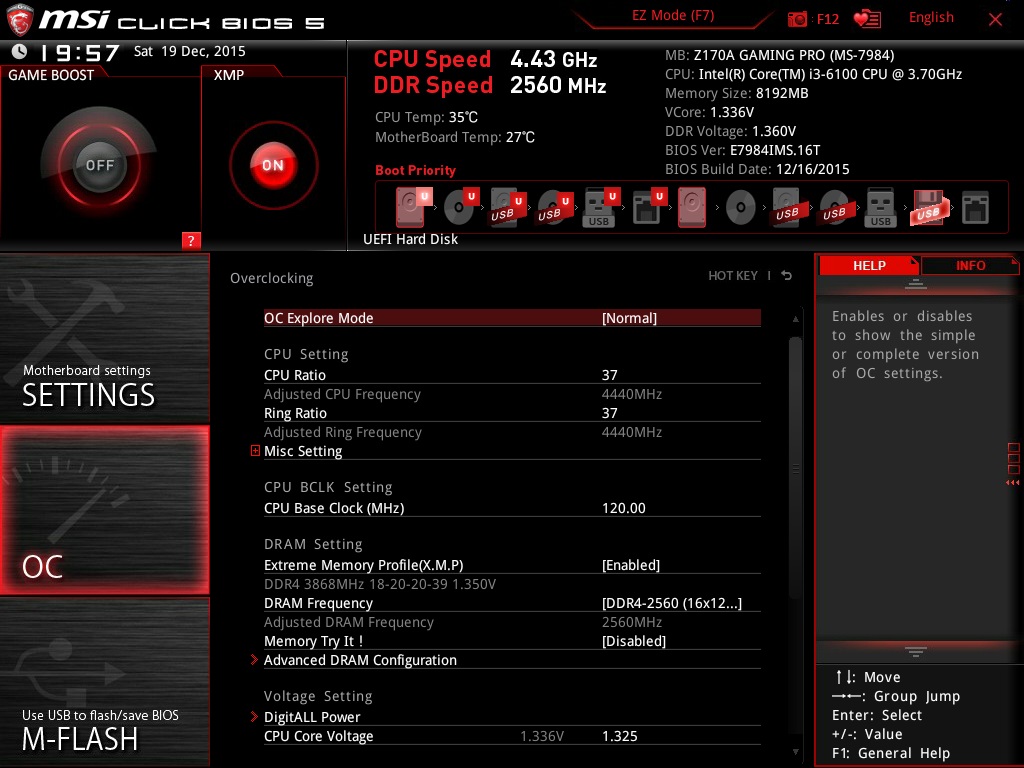Click the DDR4 3868MHz 18-20-20-39 1.350V text
Screen dimensions: 1024x768
pos(380,584)
